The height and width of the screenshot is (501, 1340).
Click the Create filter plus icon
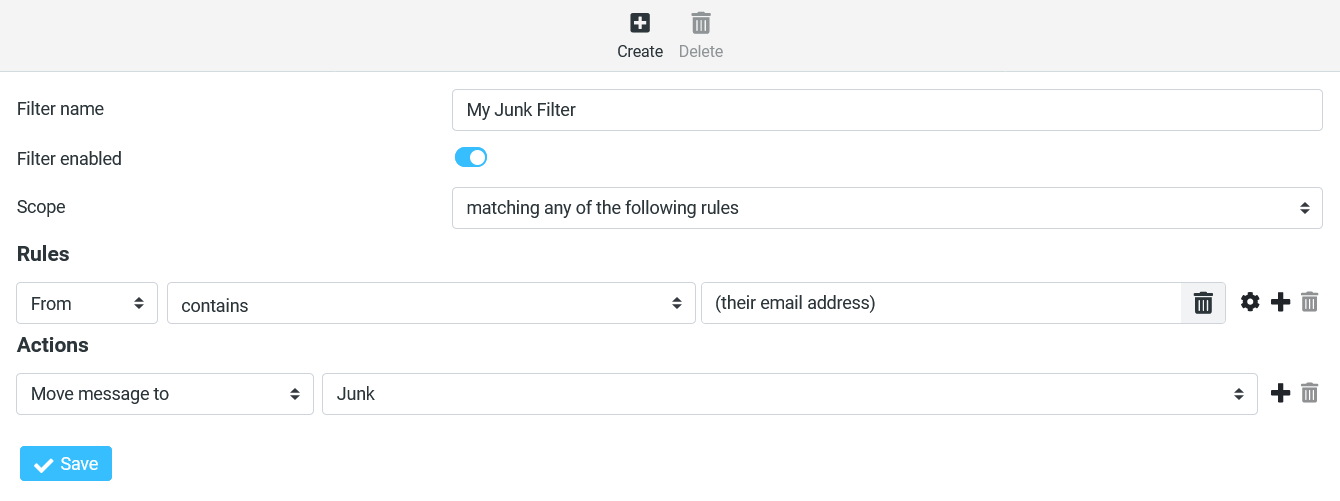coord(640,23)
